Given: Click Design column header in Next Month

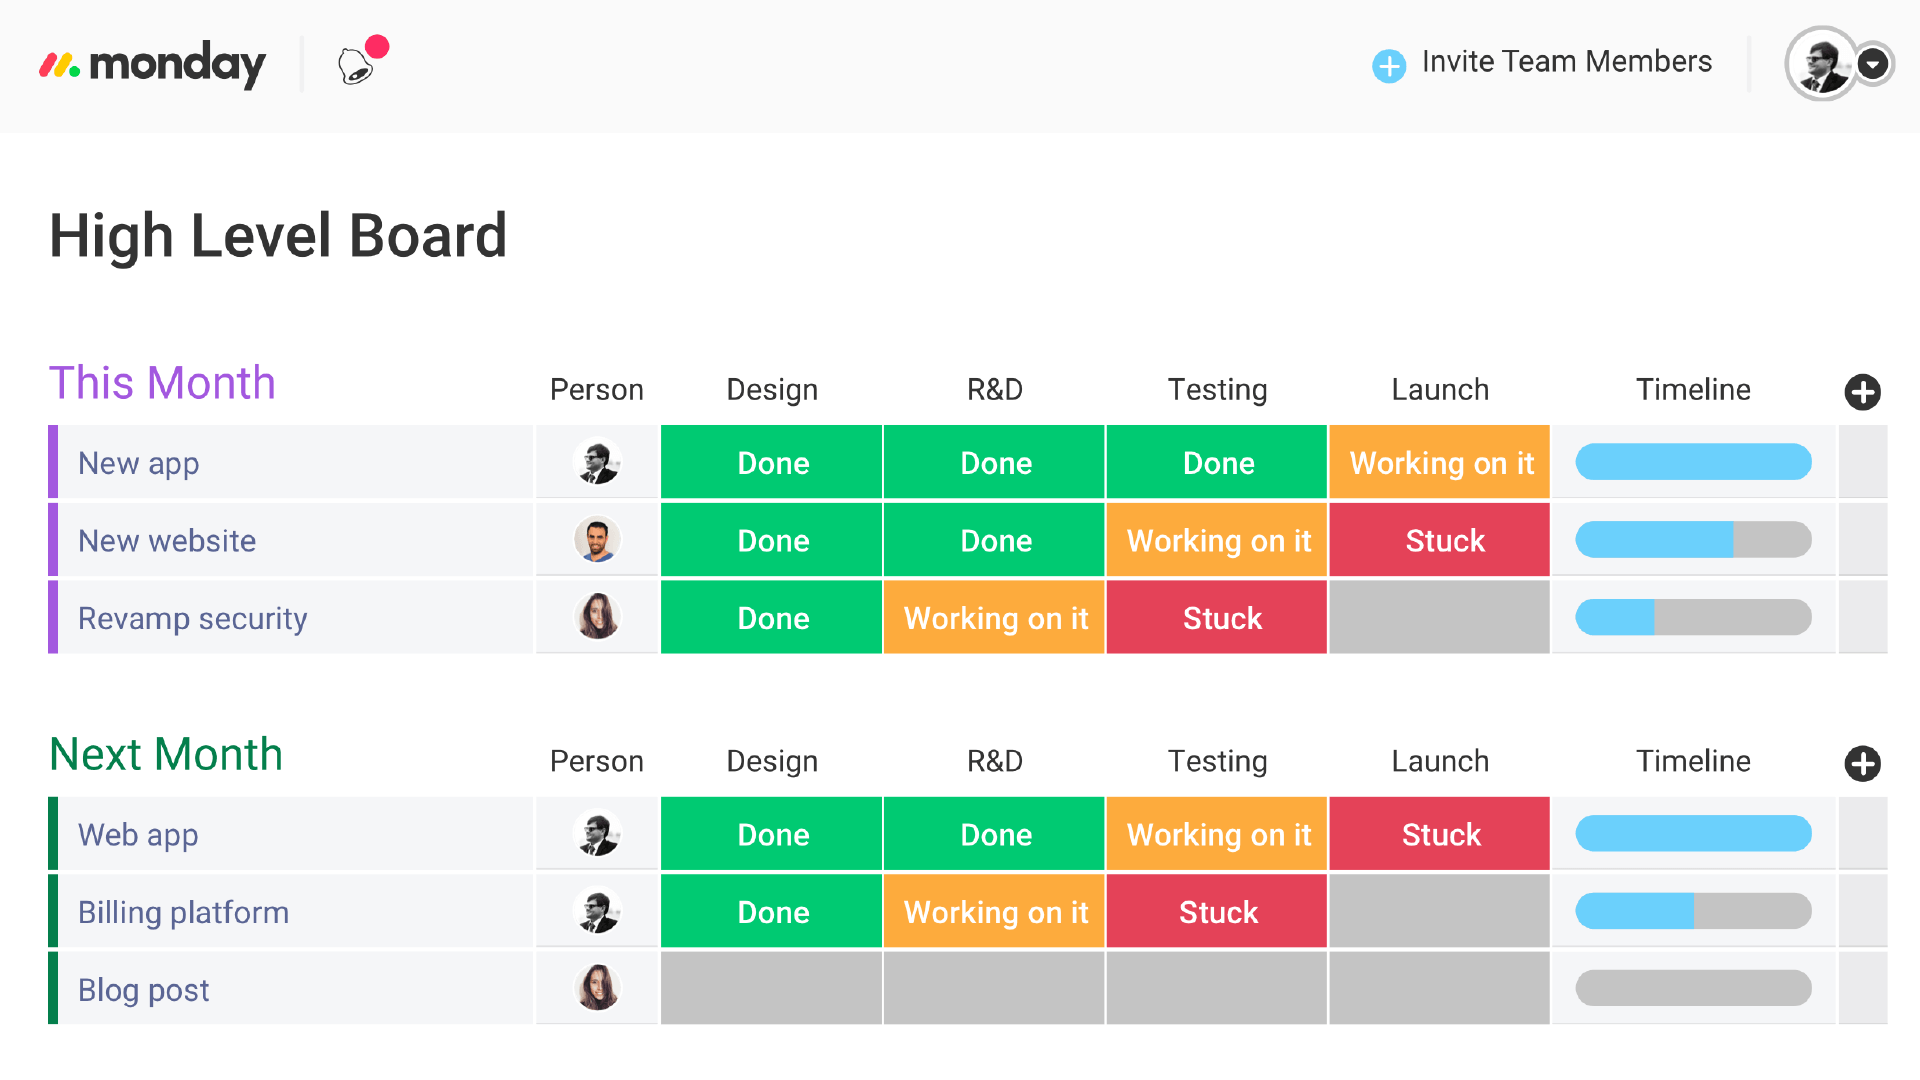Looking at the screenshot, I should (771, 762).
